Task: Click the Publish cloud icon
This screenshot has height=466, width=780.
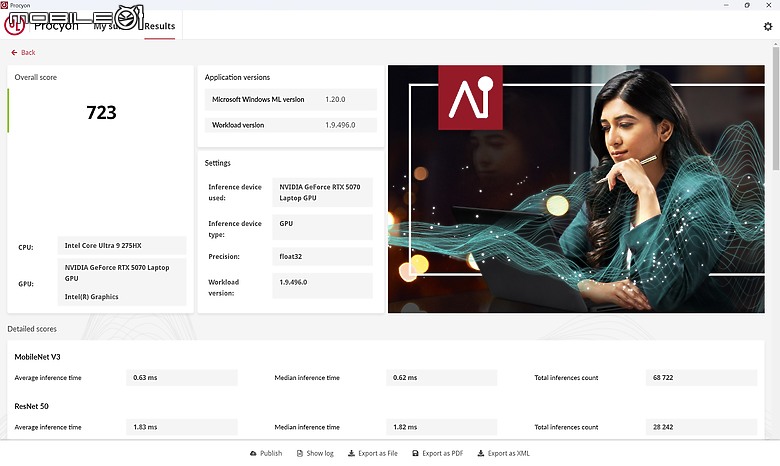Action: click(x=253, y=453)
